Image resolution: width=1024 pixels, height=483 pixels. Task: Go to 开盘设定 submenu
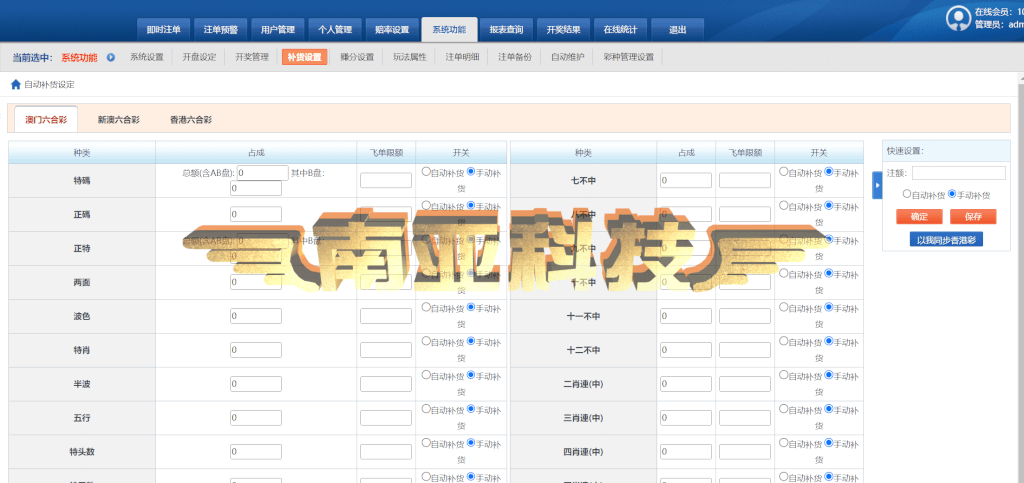199,57
